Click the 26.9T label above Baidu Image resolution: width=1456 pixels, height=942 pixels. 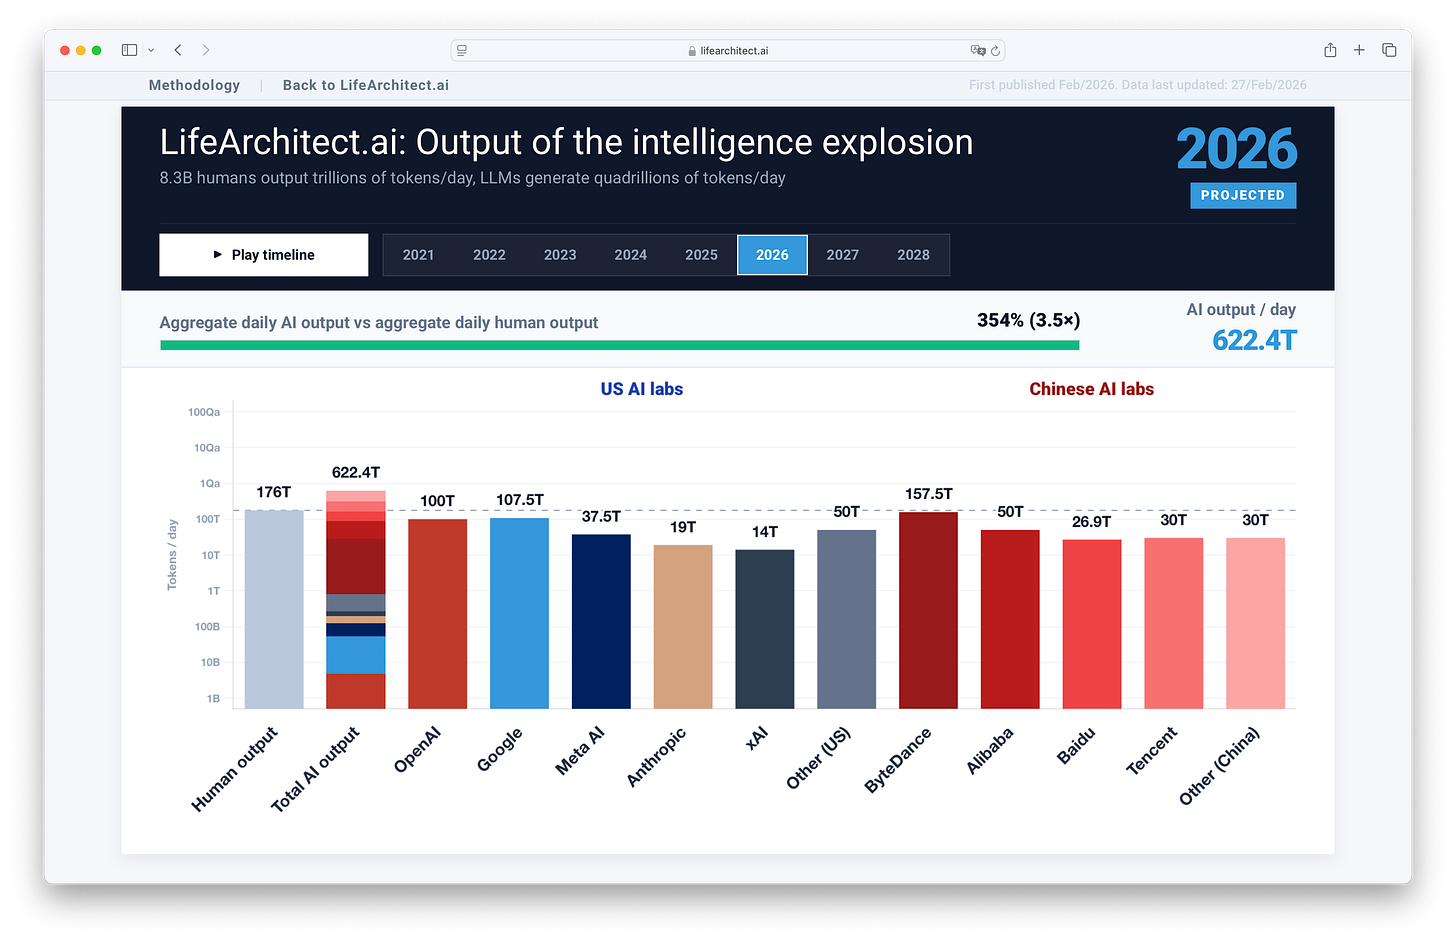1092,522
